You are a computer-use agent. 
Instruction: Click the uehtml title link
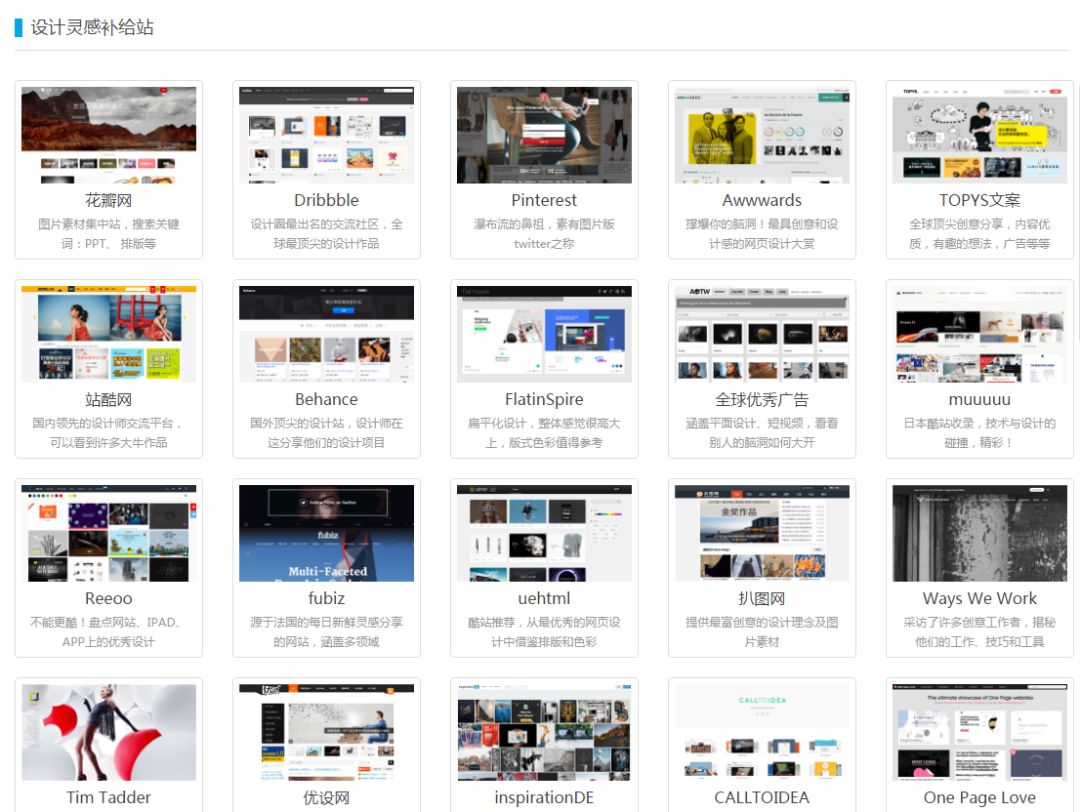coord(544,598)
